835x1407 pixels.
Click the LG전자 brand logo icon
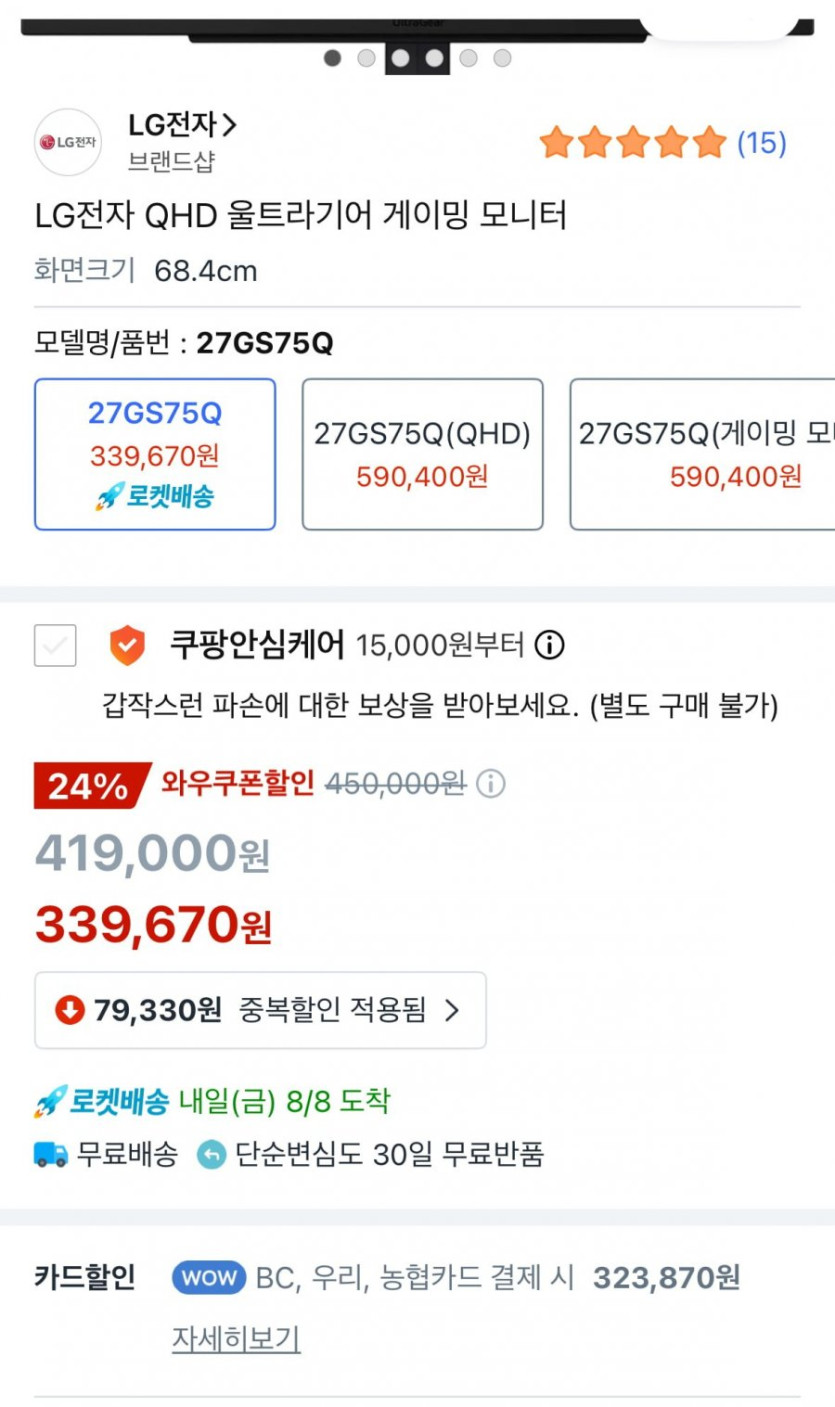point(68,142)
